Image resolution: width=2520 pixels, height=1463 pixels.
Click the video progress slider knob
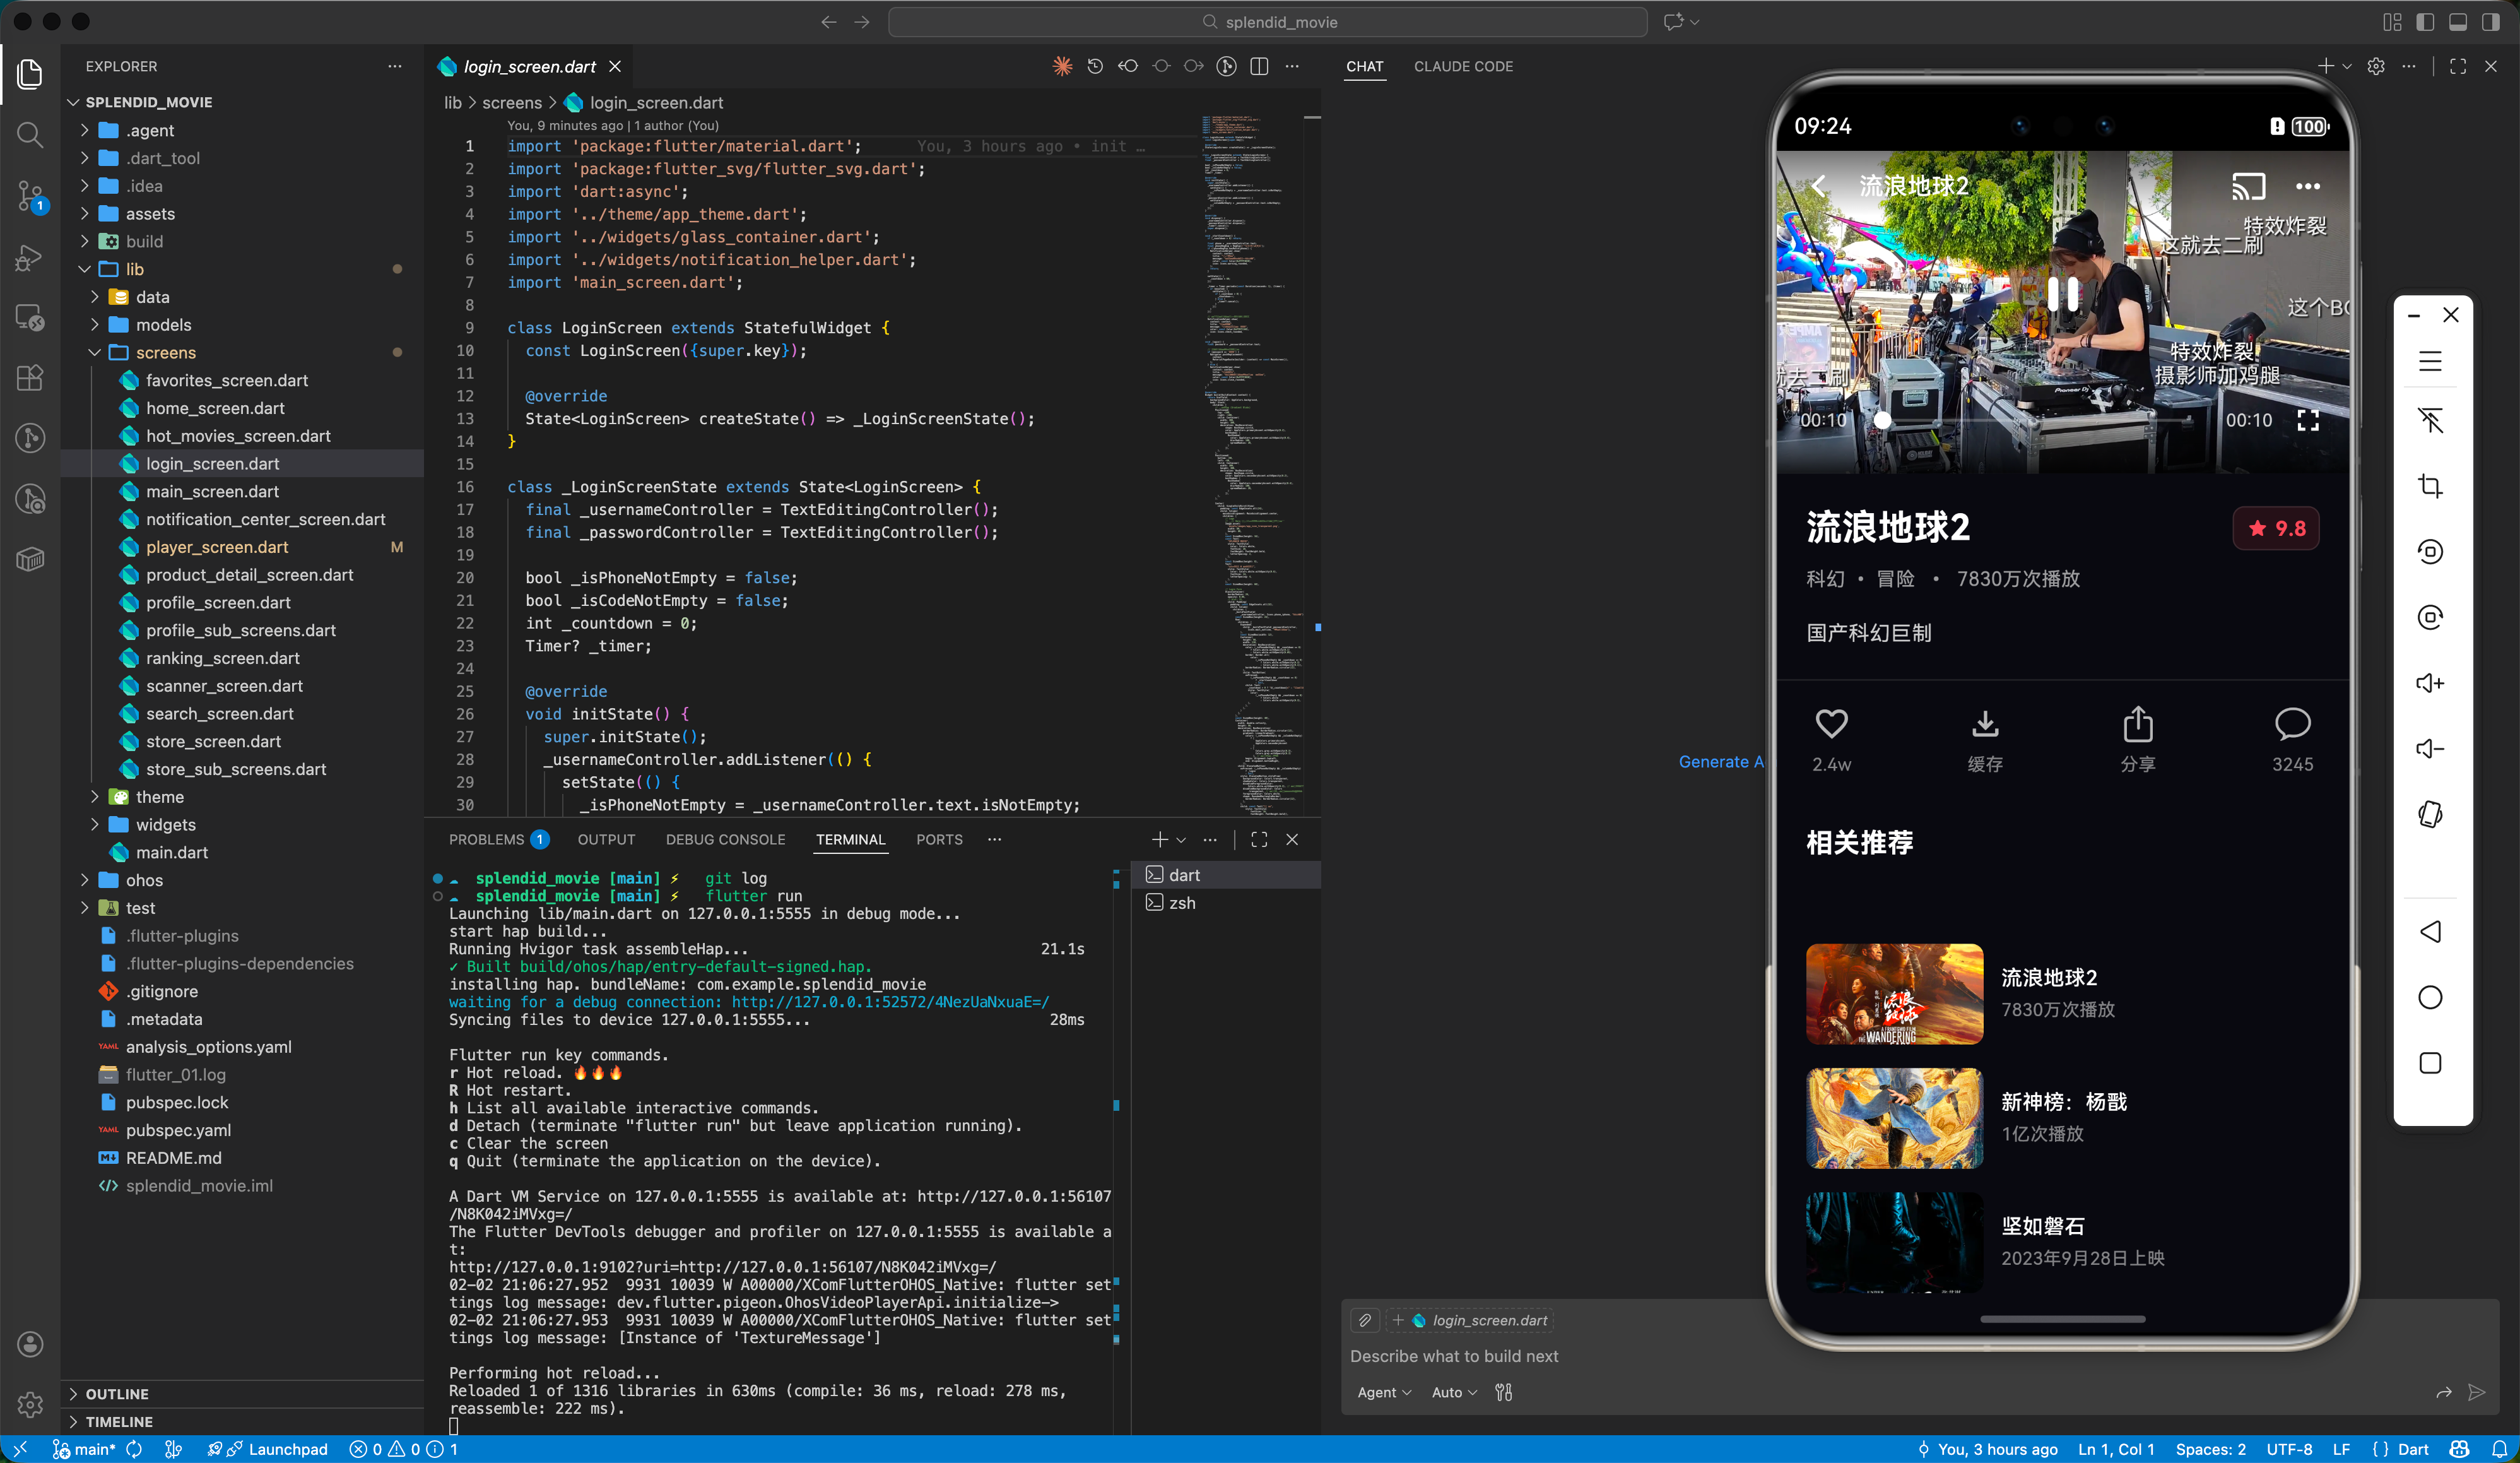[1882, 420]
